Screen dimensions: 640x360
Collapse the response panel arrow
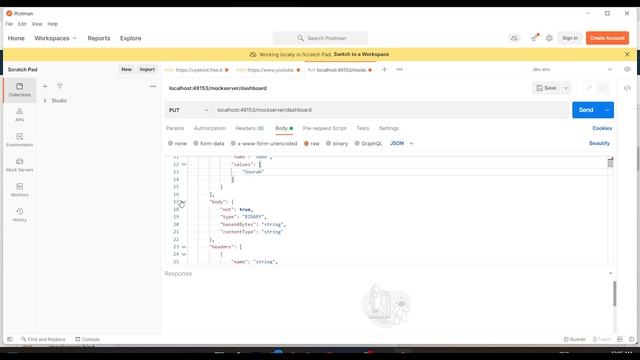610,273
